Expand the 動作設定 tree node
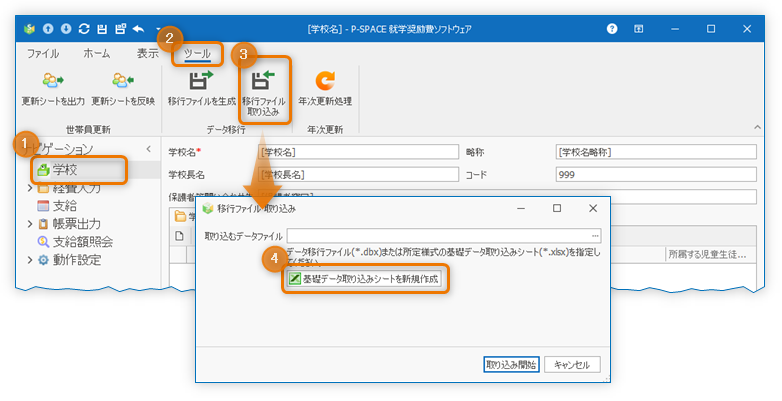Screen dimensions: 782x401 [x=29, y=260]
